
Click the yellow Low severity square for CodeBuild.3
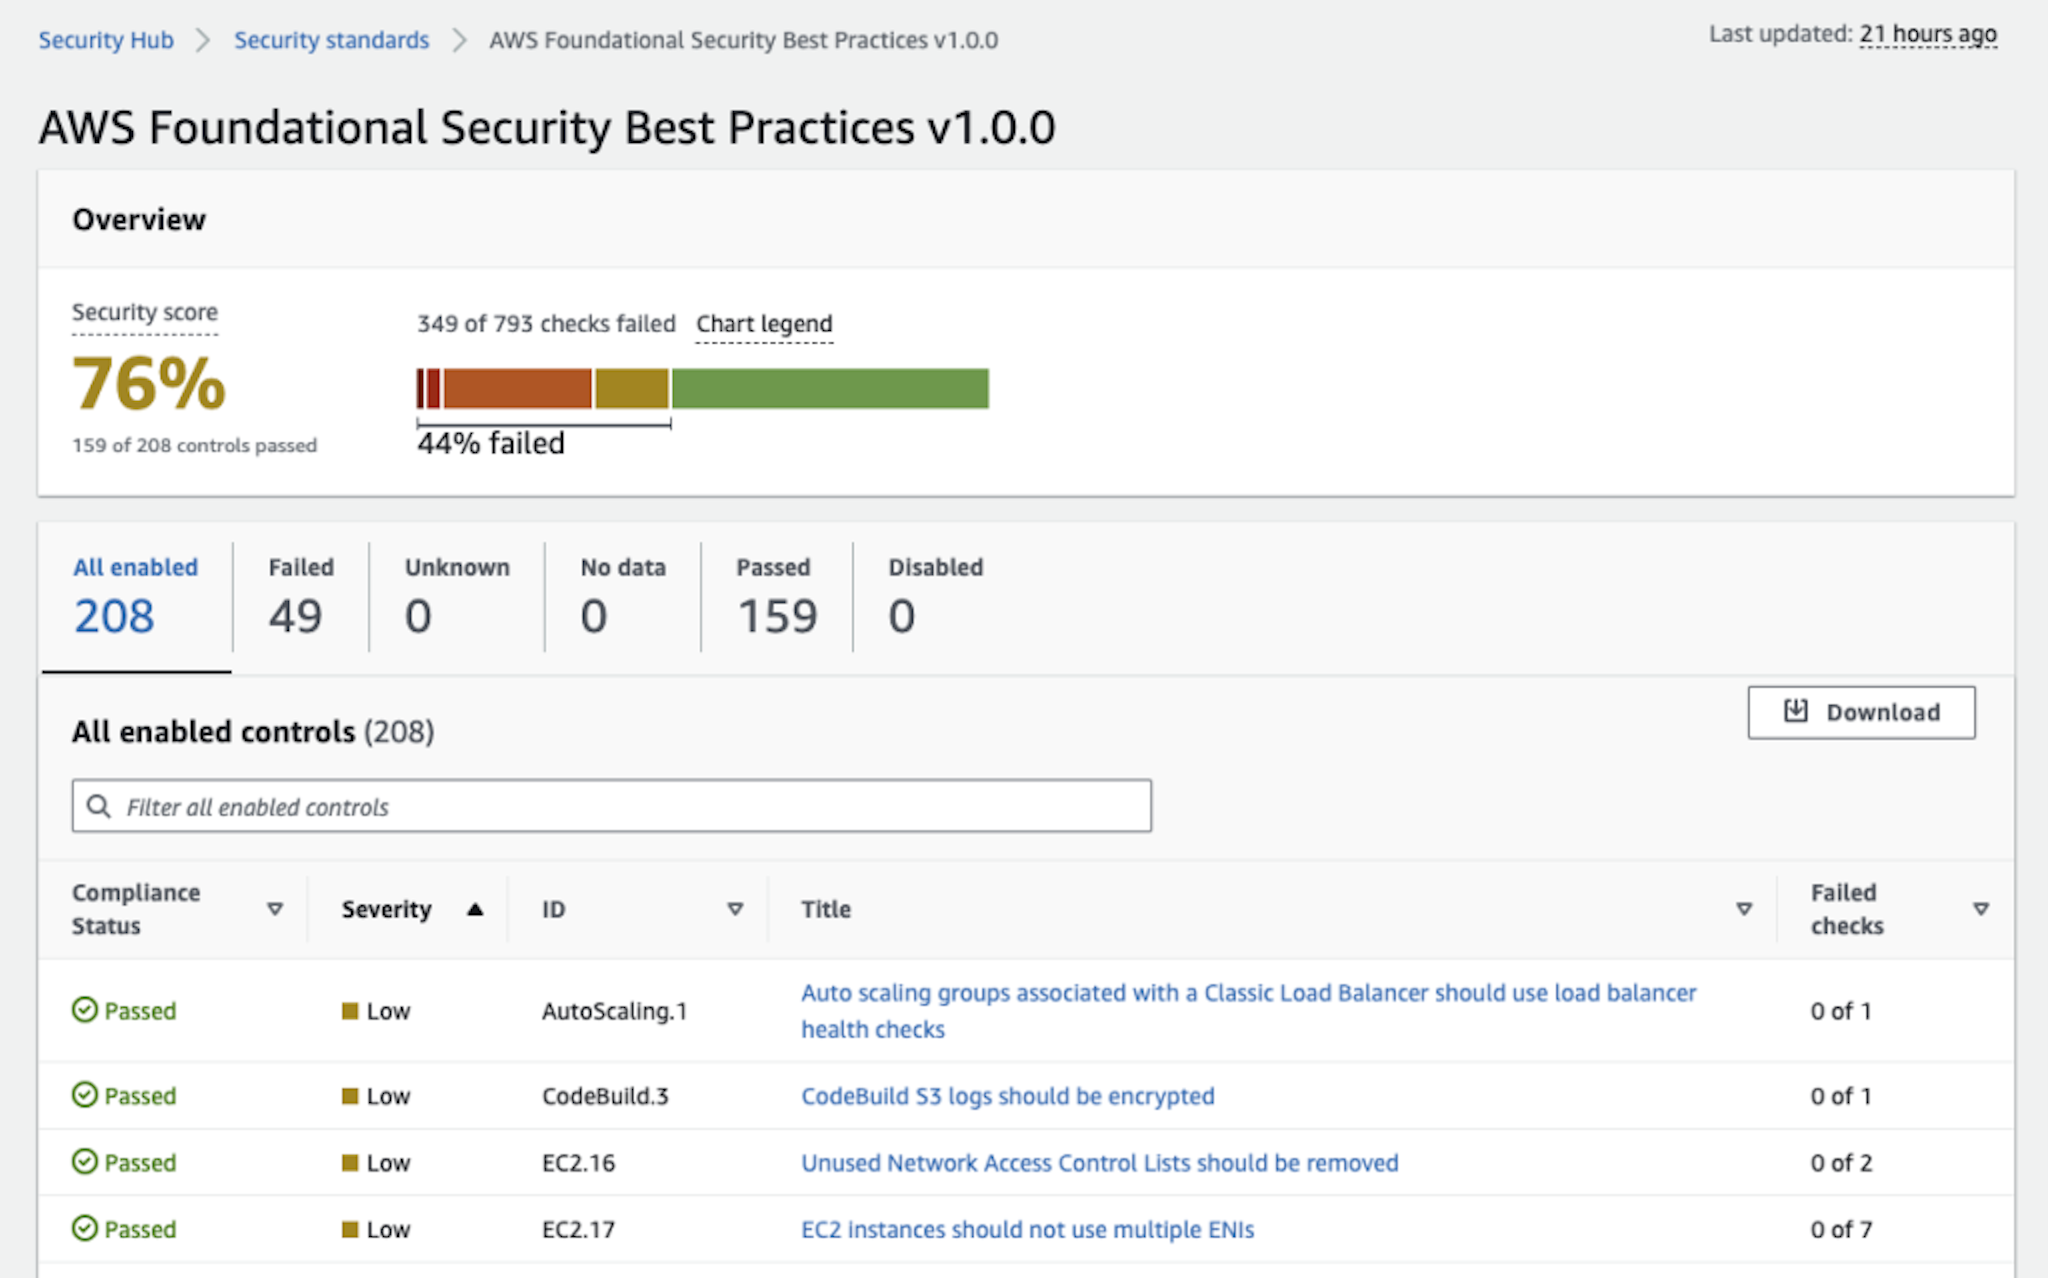[x=351, y=1095]
